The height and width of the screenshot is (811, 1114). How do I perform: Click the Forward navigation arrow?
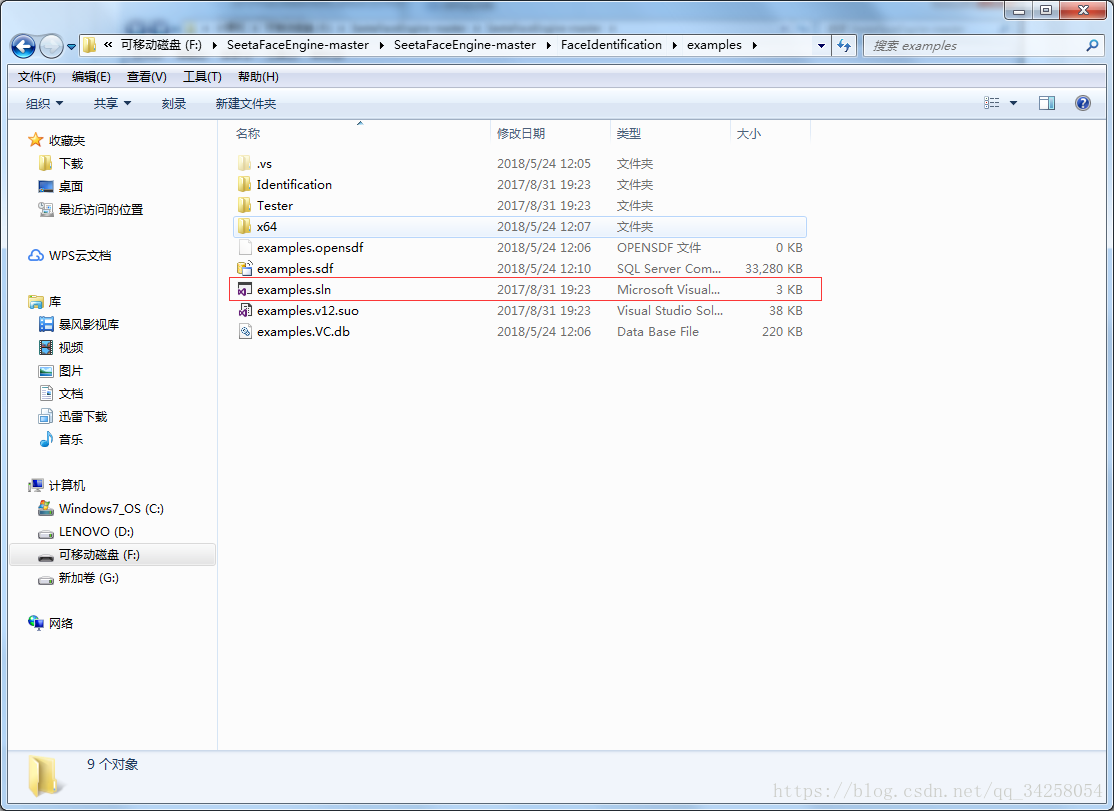51,46
